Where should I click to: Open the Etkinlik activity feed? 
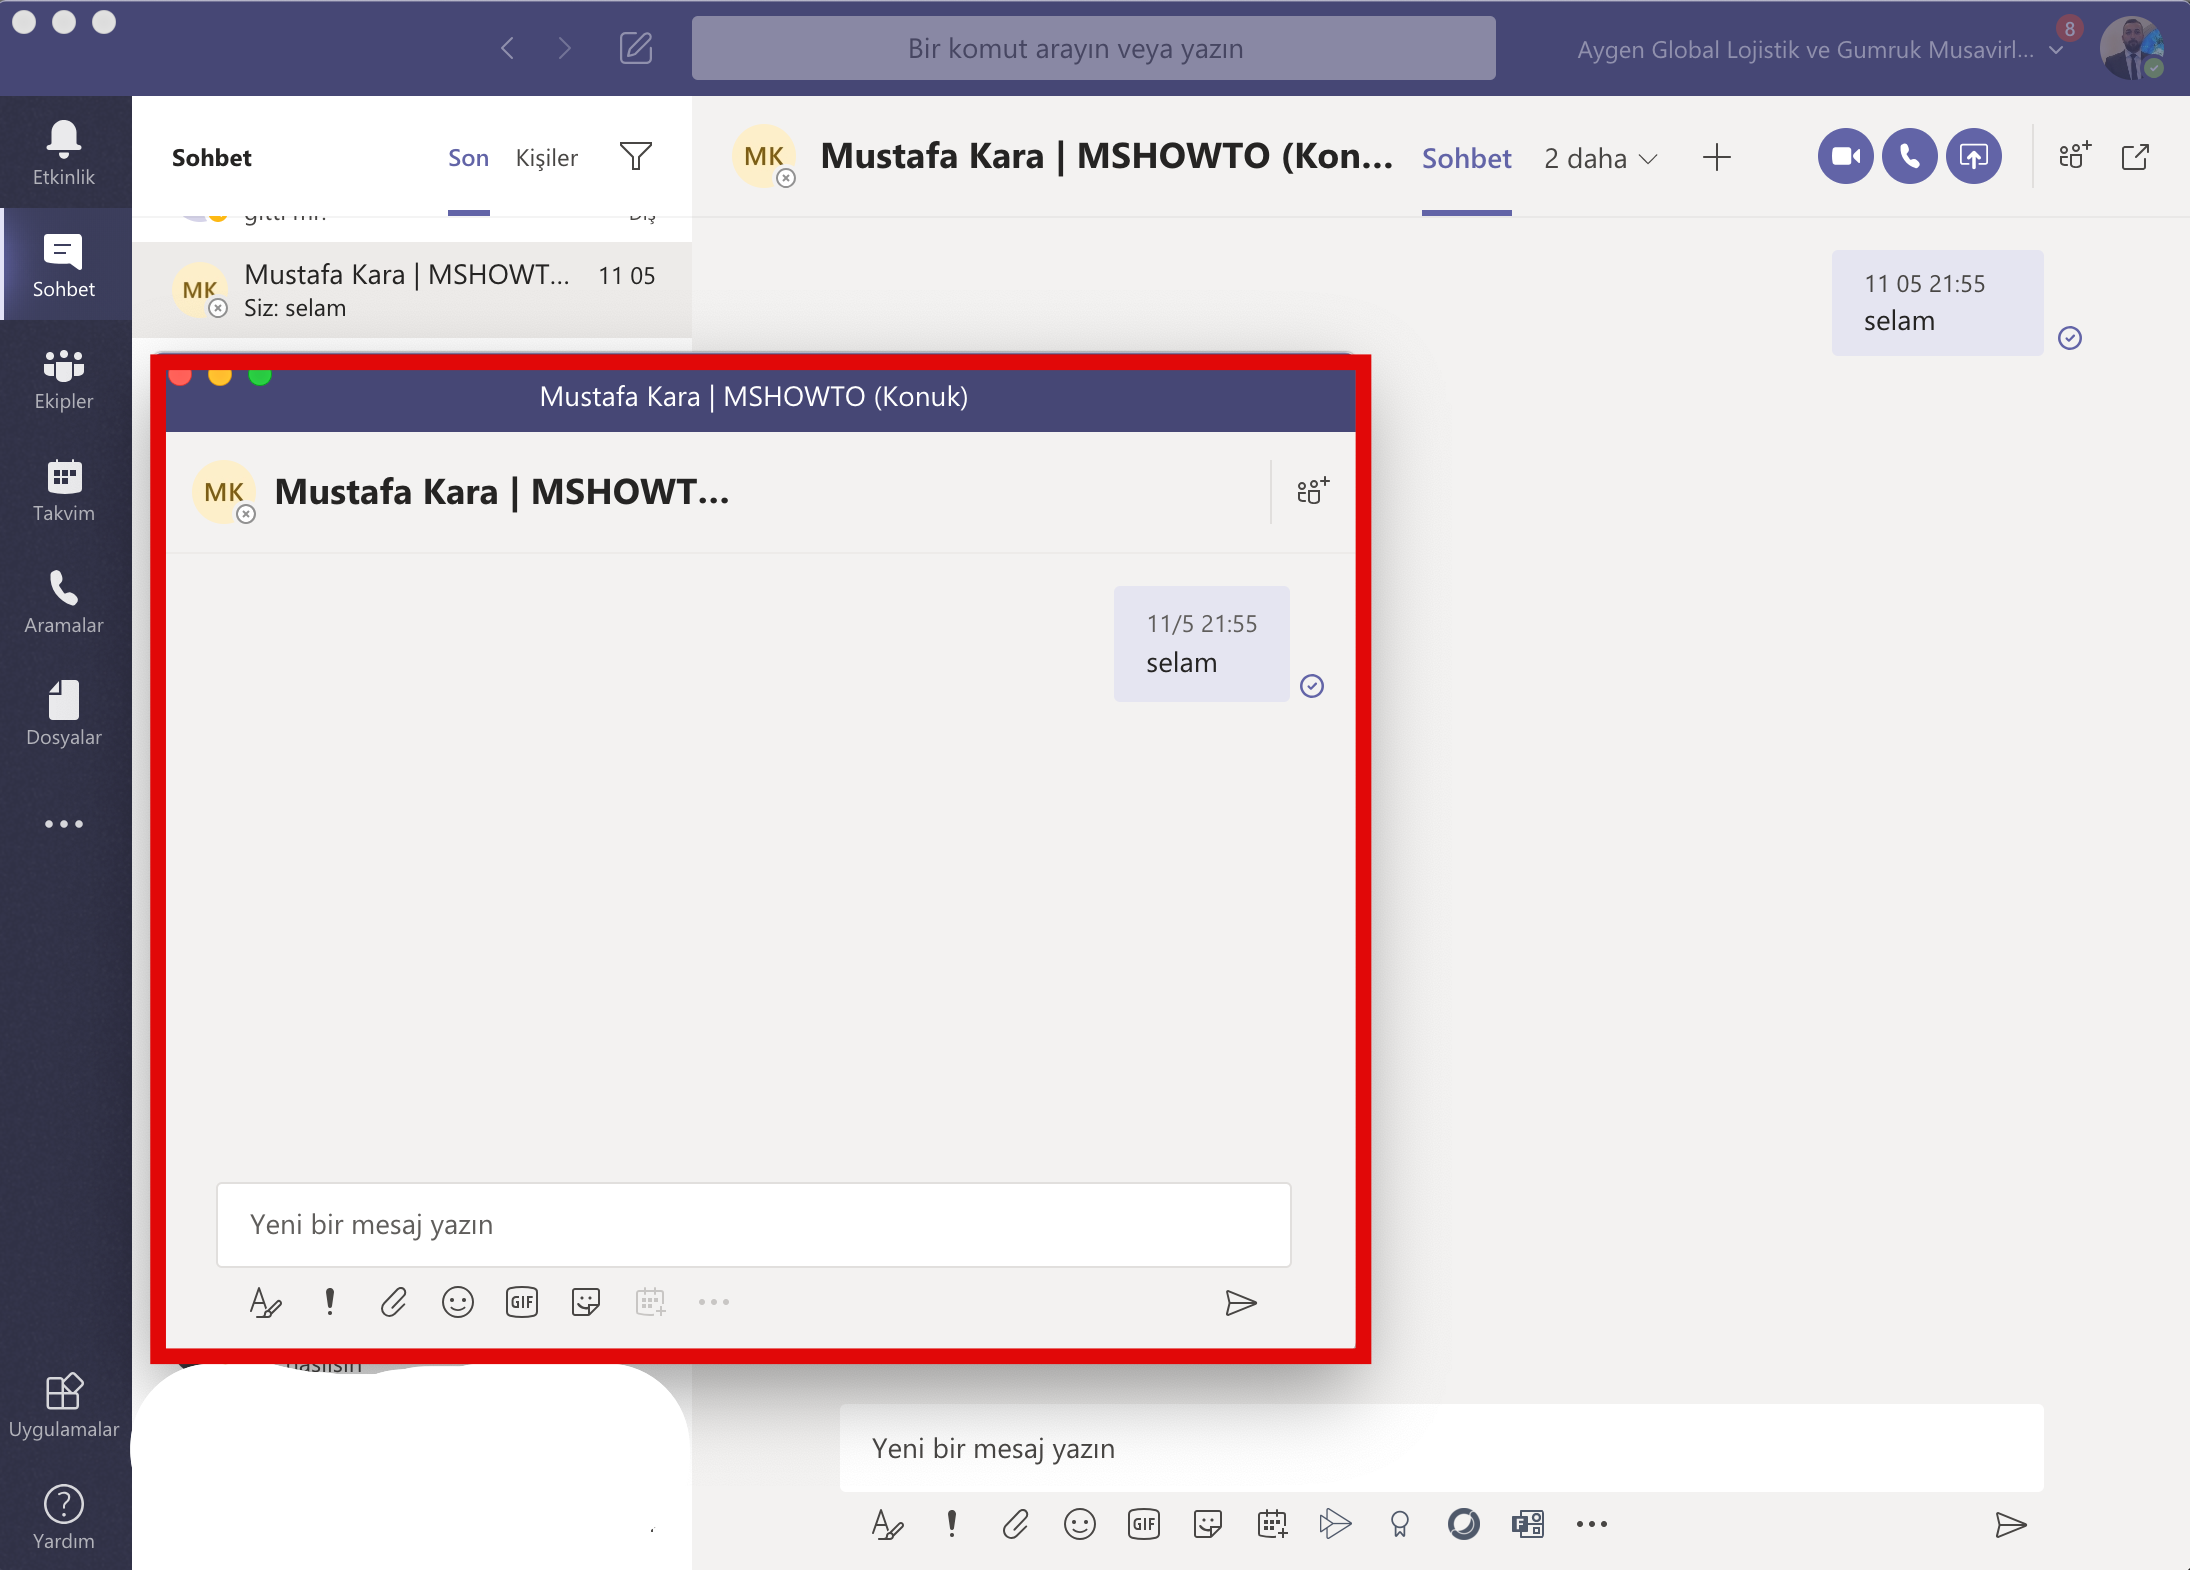pyautogui.click(x=64, y=152)
